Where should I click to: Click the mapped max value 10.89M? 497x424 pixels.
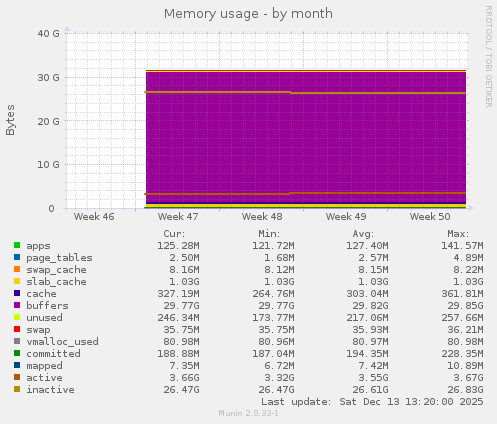point(465,366)
